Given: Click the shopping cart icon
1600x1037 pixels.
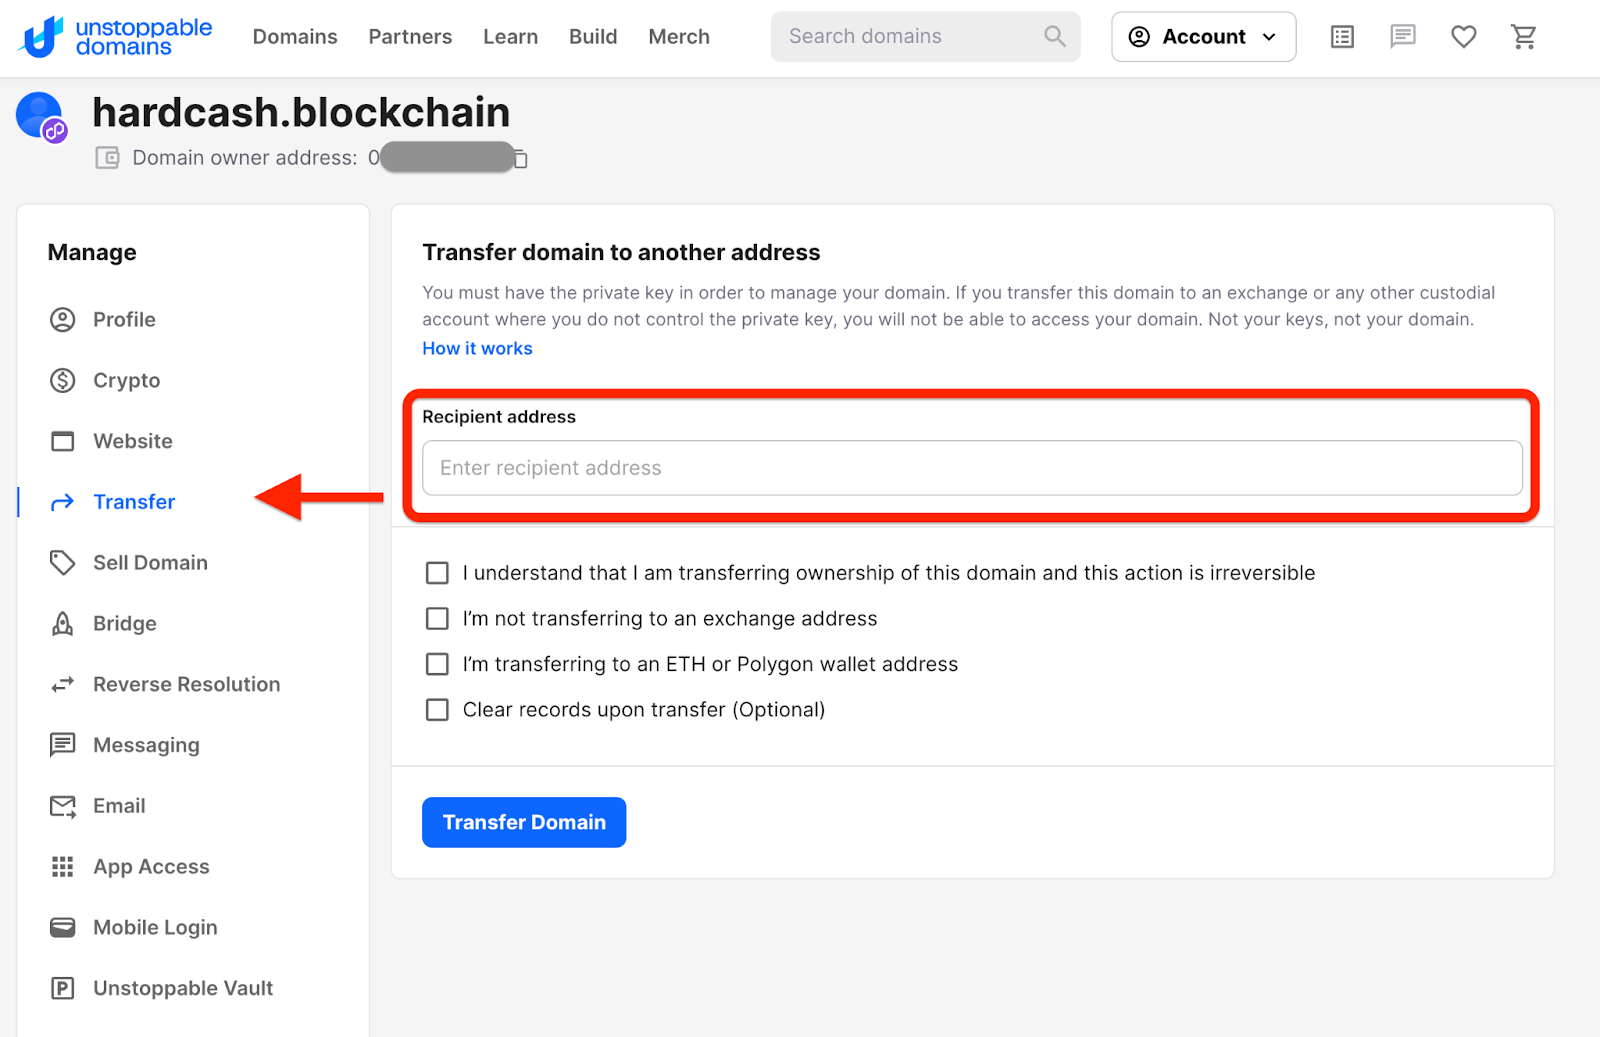Looking at the screenshot, I should [1523, 37].
